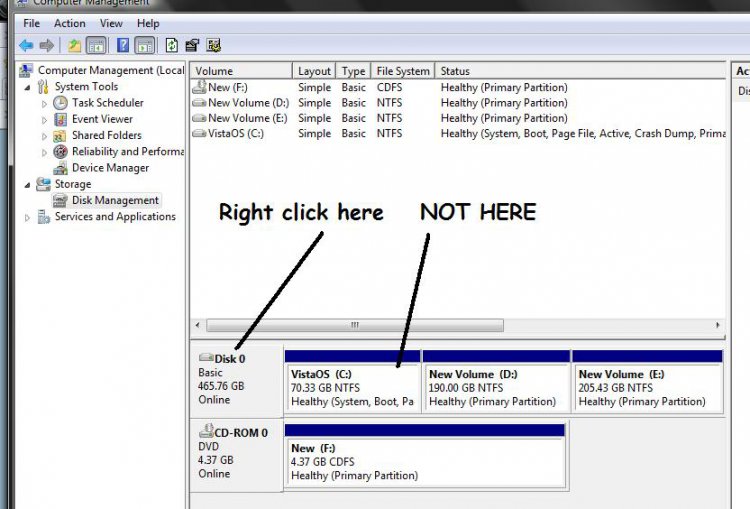
Task: Select the New Volume (D:) list row name
Action: point(248,103)
